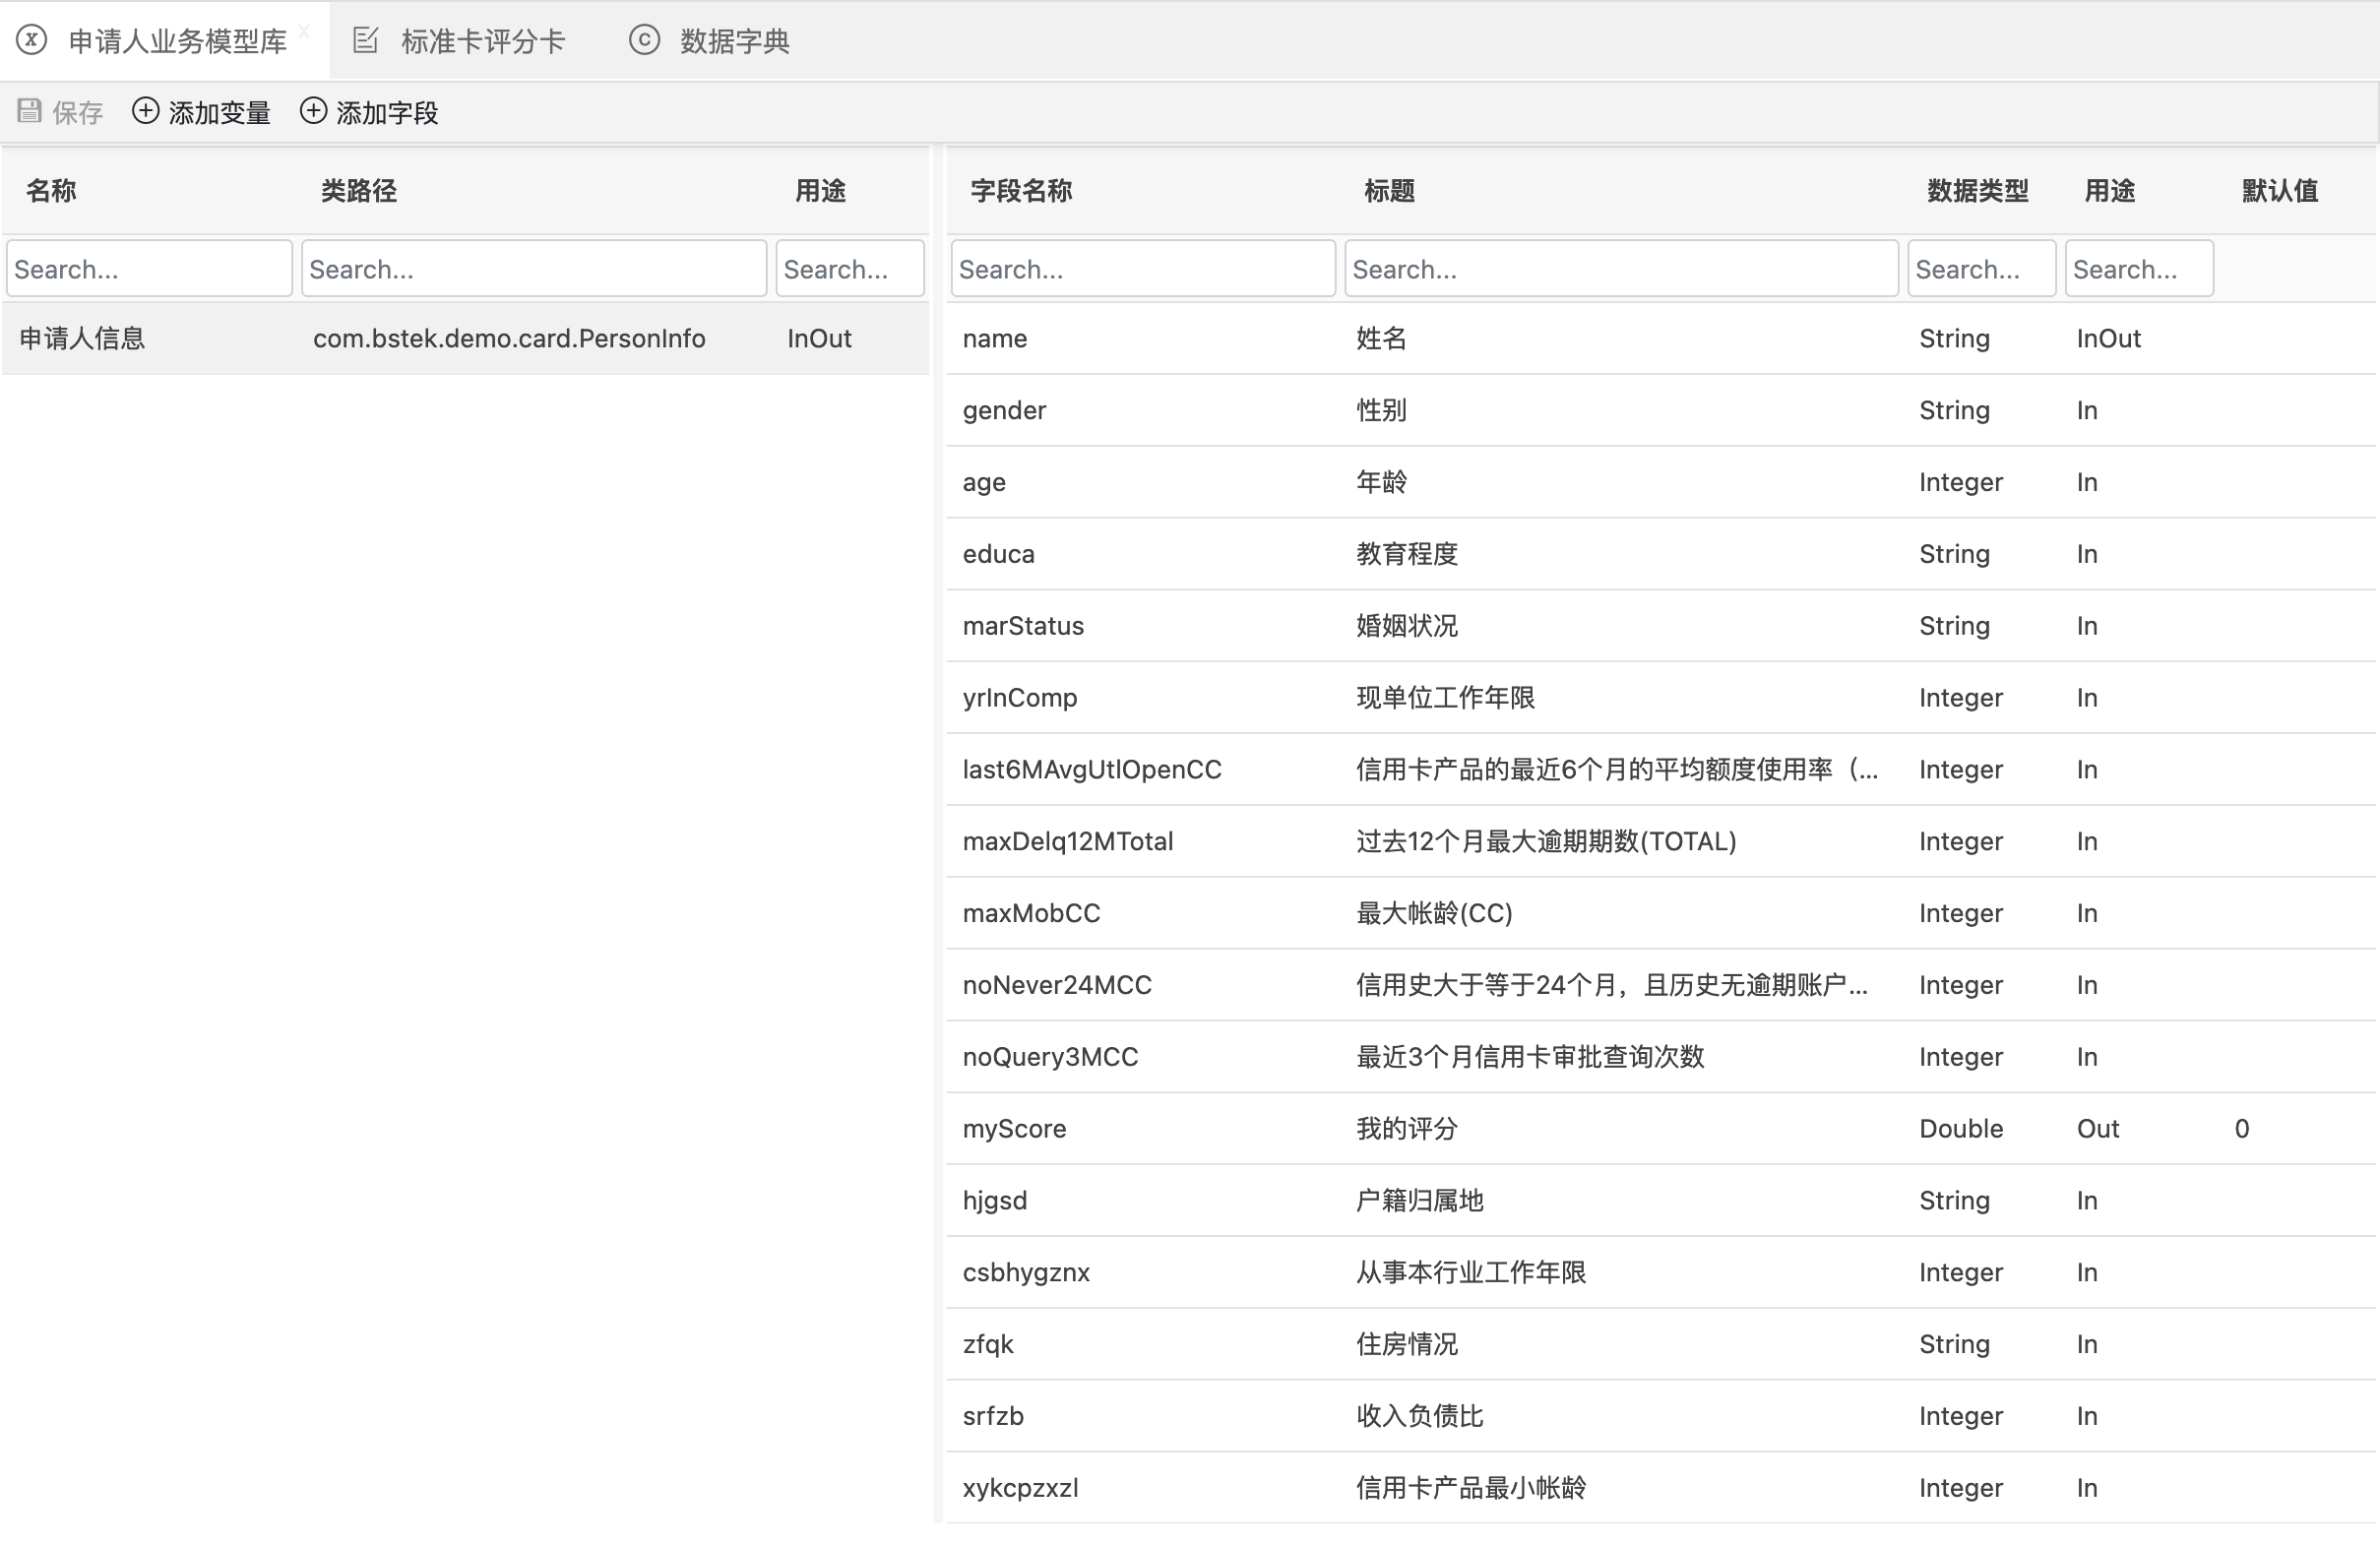Click the 数据类型 search filter box
The width and height of the screenshot is (2380, 1545).
[x=1980, y=268]
